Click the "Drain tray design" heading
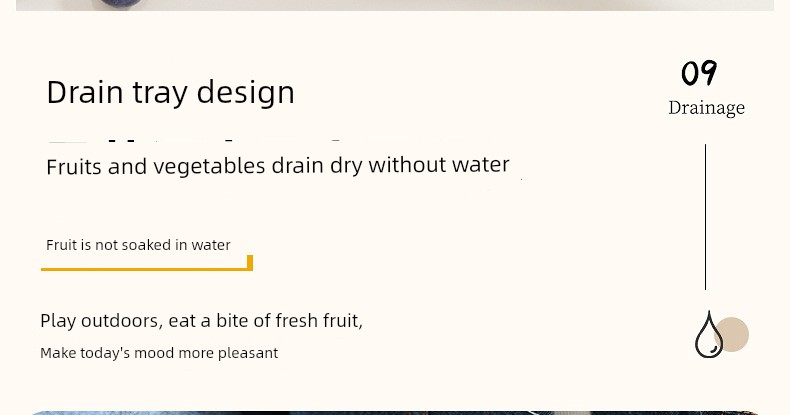Viewport: 790px width, 415px height. click(170, 92)
